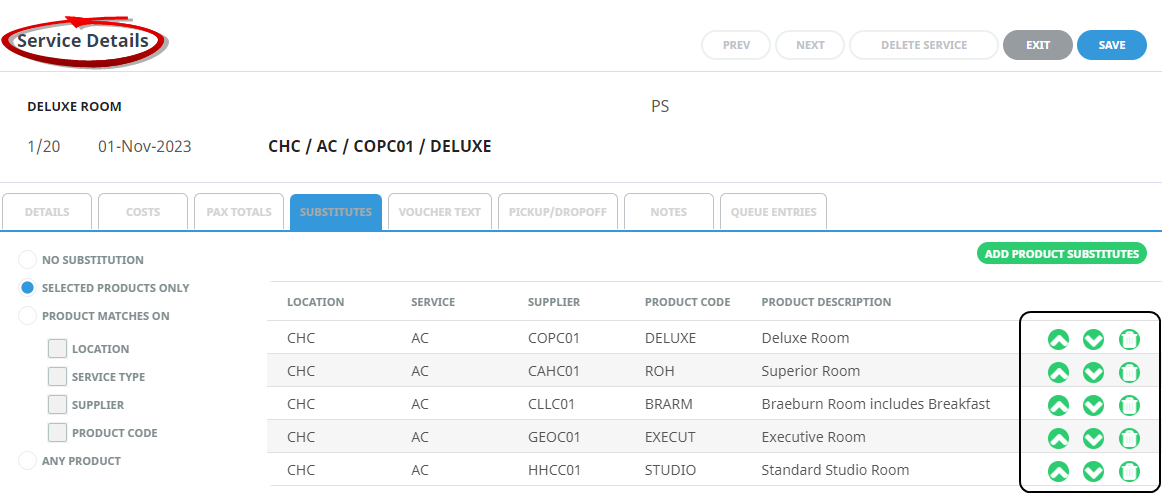Select Product Matches On option
This screenshot has height=504, width=1162.
click(x=27, y=316)
